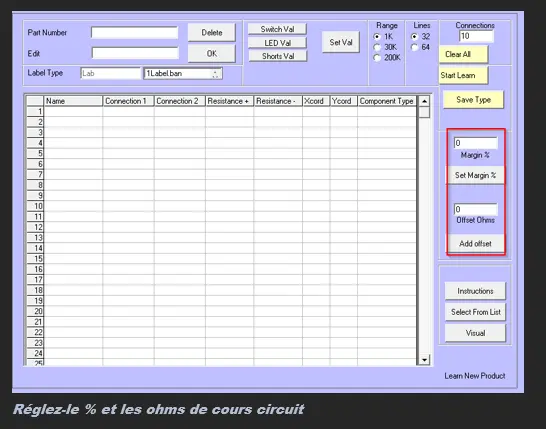Viewport: 546px width, 429px height.
Task: Click the Clear All button
Action: tap(463, 54)
